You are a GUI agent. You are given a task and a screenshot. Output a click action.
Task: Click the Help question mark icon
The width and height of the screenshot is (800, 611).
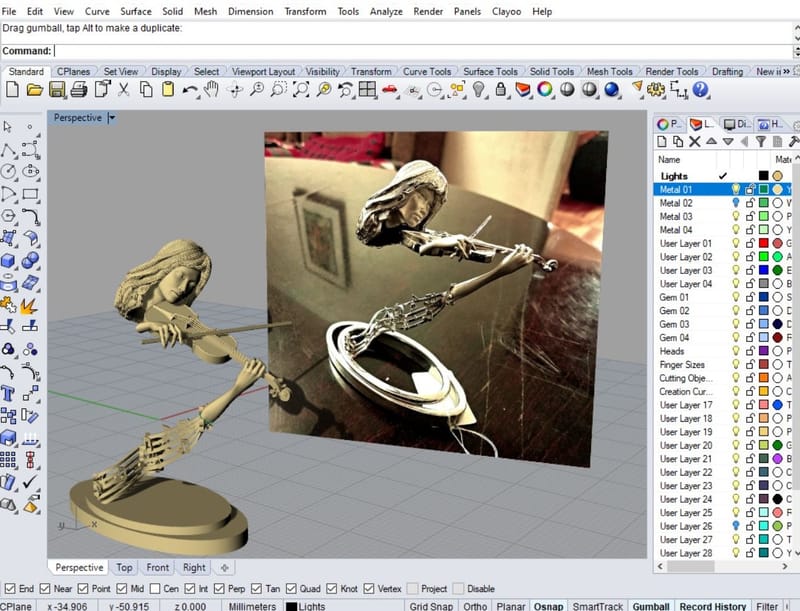point(700,90)
